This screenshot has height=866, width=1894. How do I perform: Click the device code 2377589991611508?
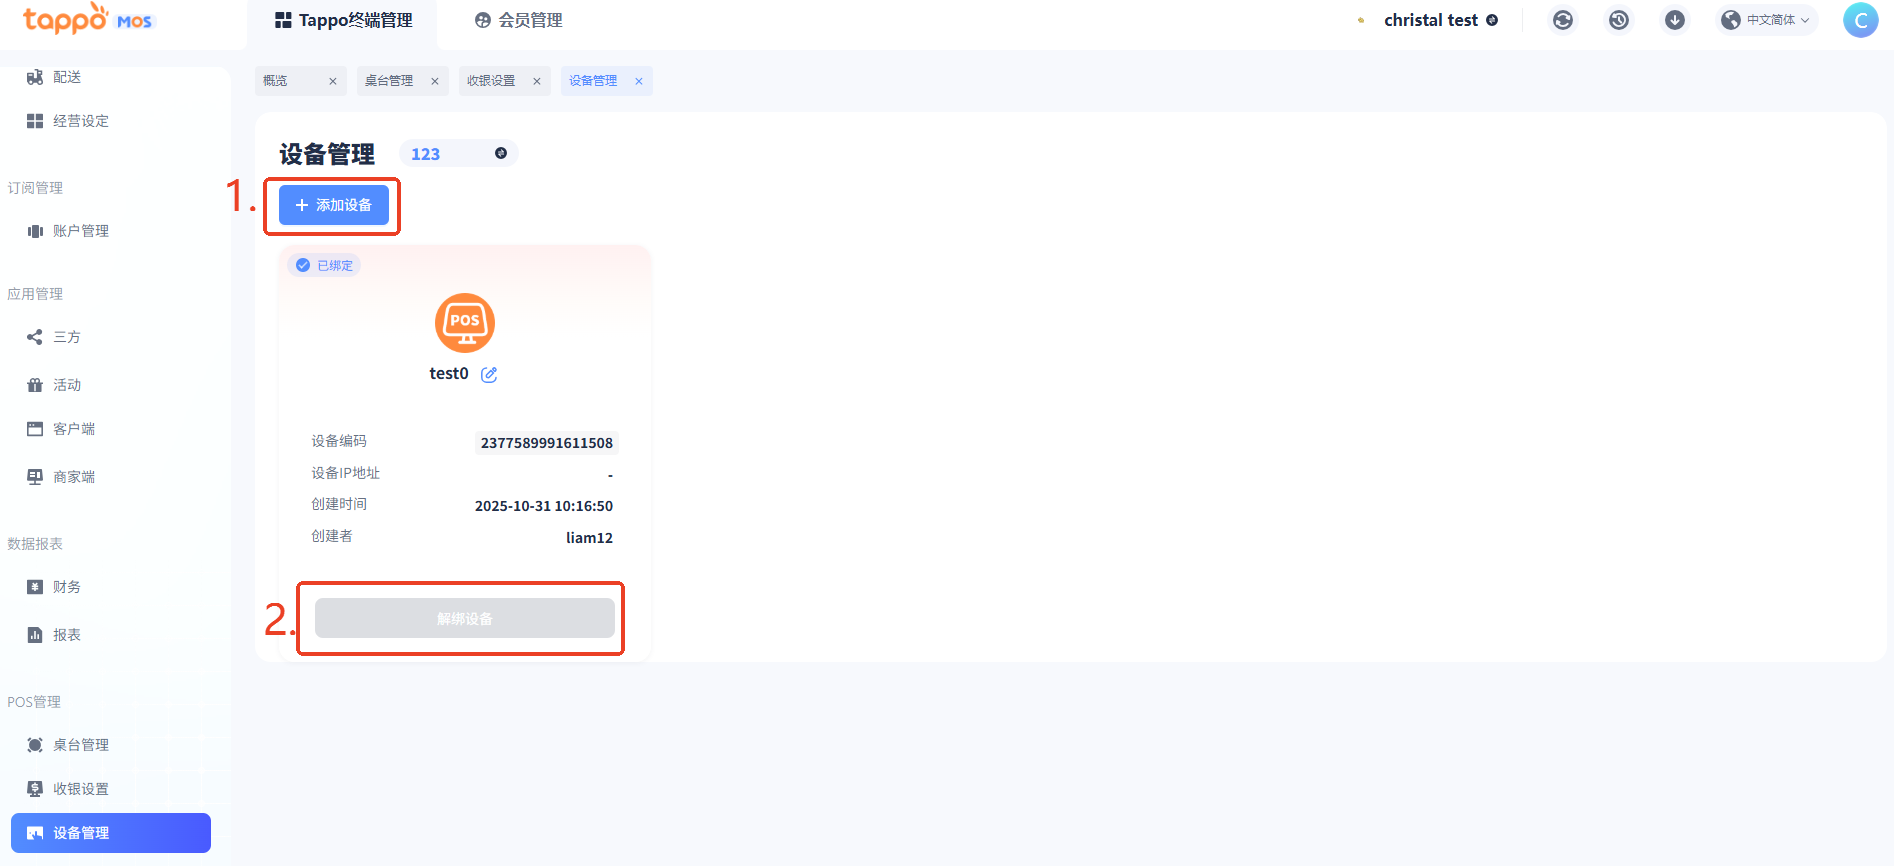[546, 443]
